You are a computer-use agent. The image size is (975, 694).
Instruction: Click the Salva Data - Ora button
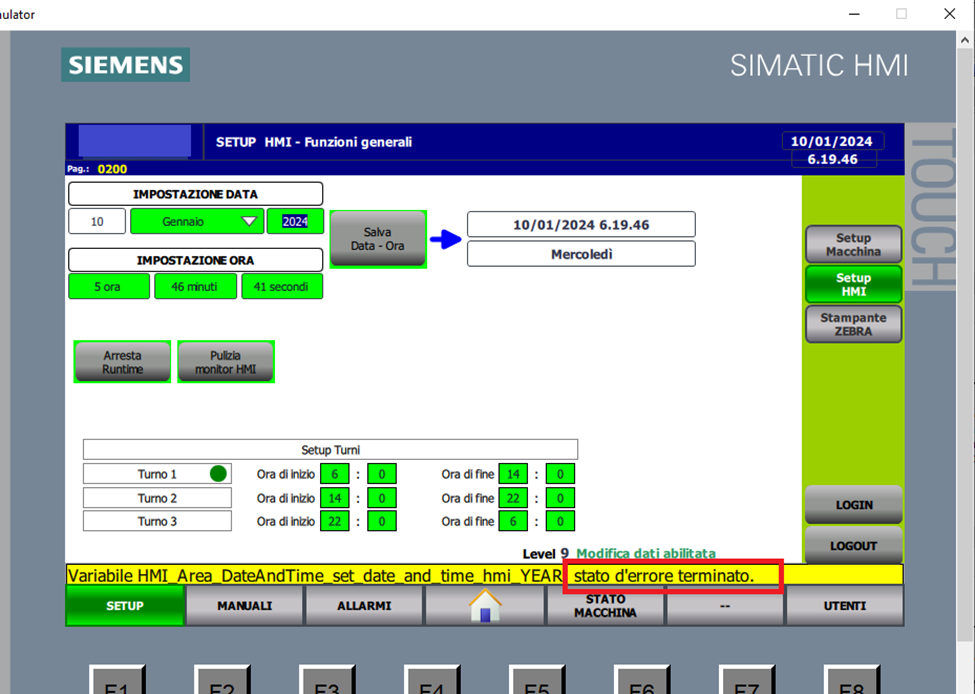(x=378, y=239)
